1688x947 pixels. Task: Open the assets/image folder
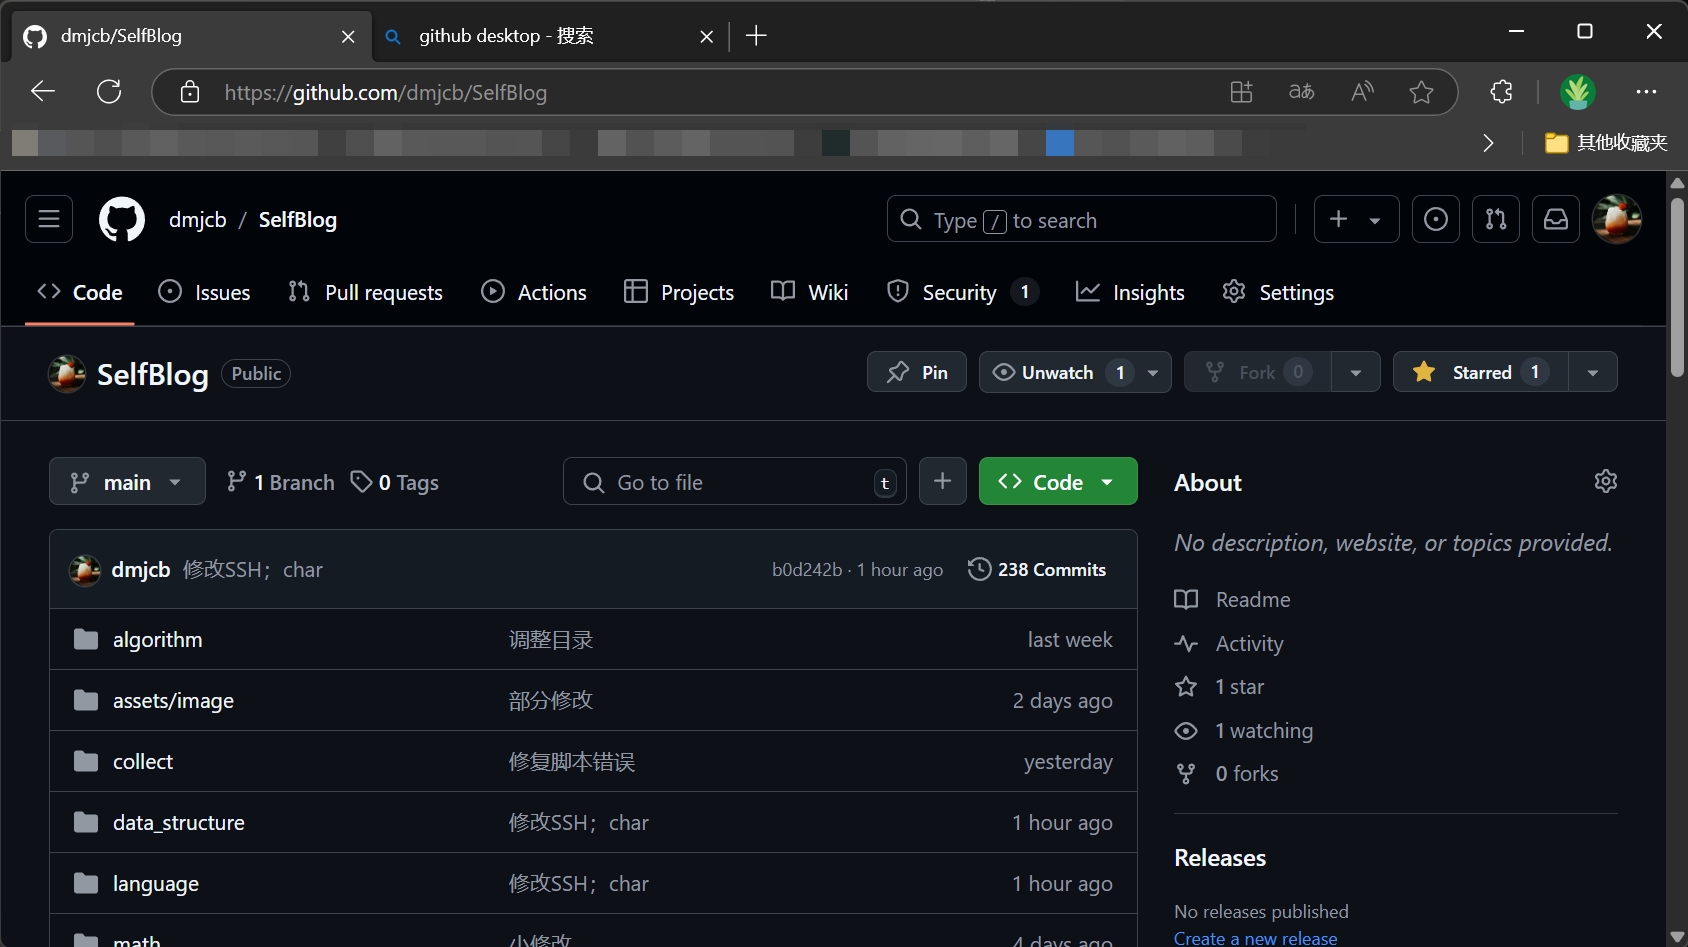[x=173, y=701]
